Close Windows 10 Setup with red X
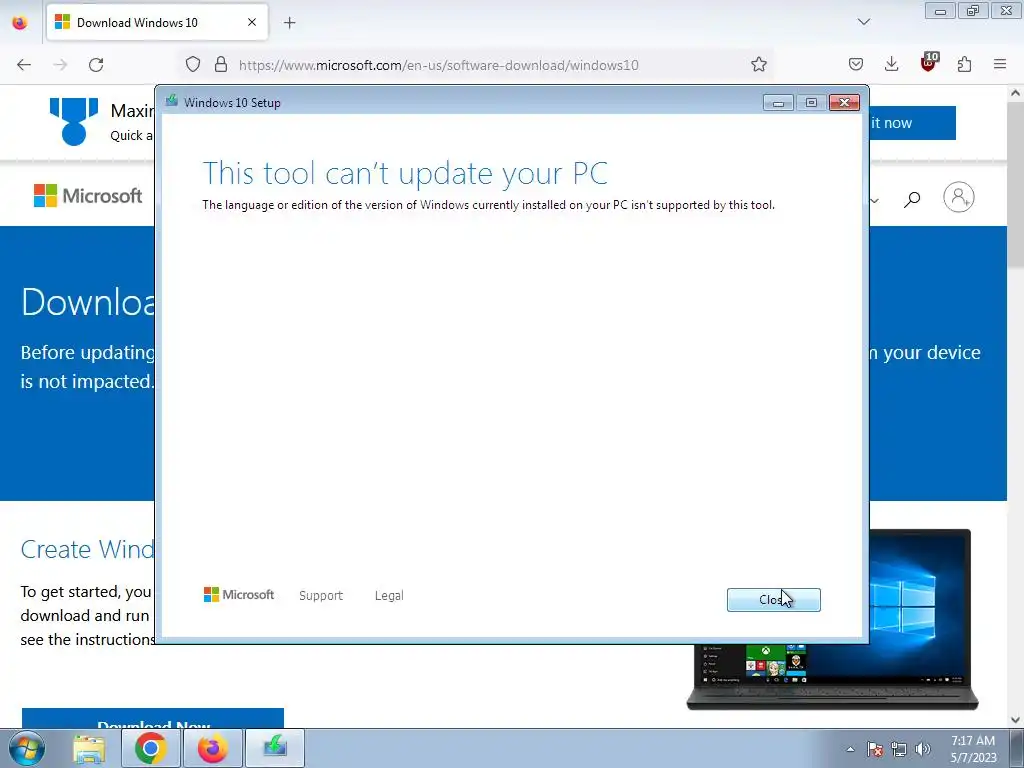 point(844,103)
